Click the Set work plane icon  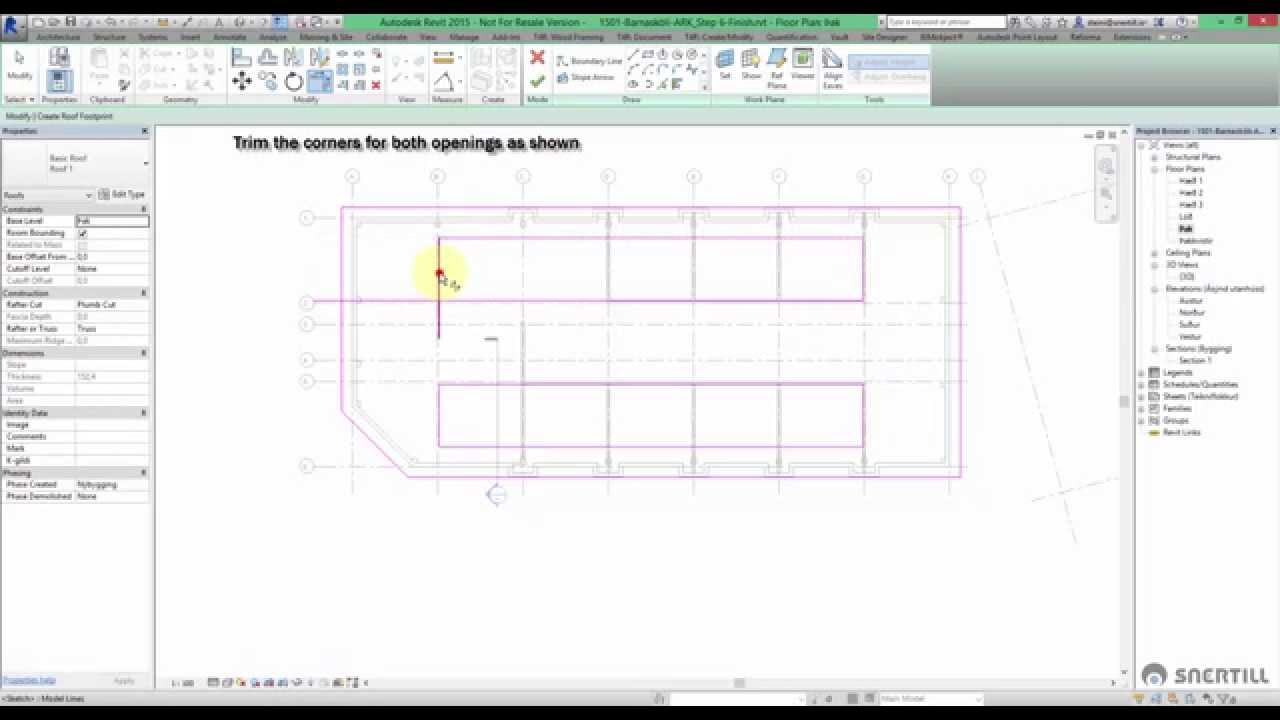(x=725, y=64)
